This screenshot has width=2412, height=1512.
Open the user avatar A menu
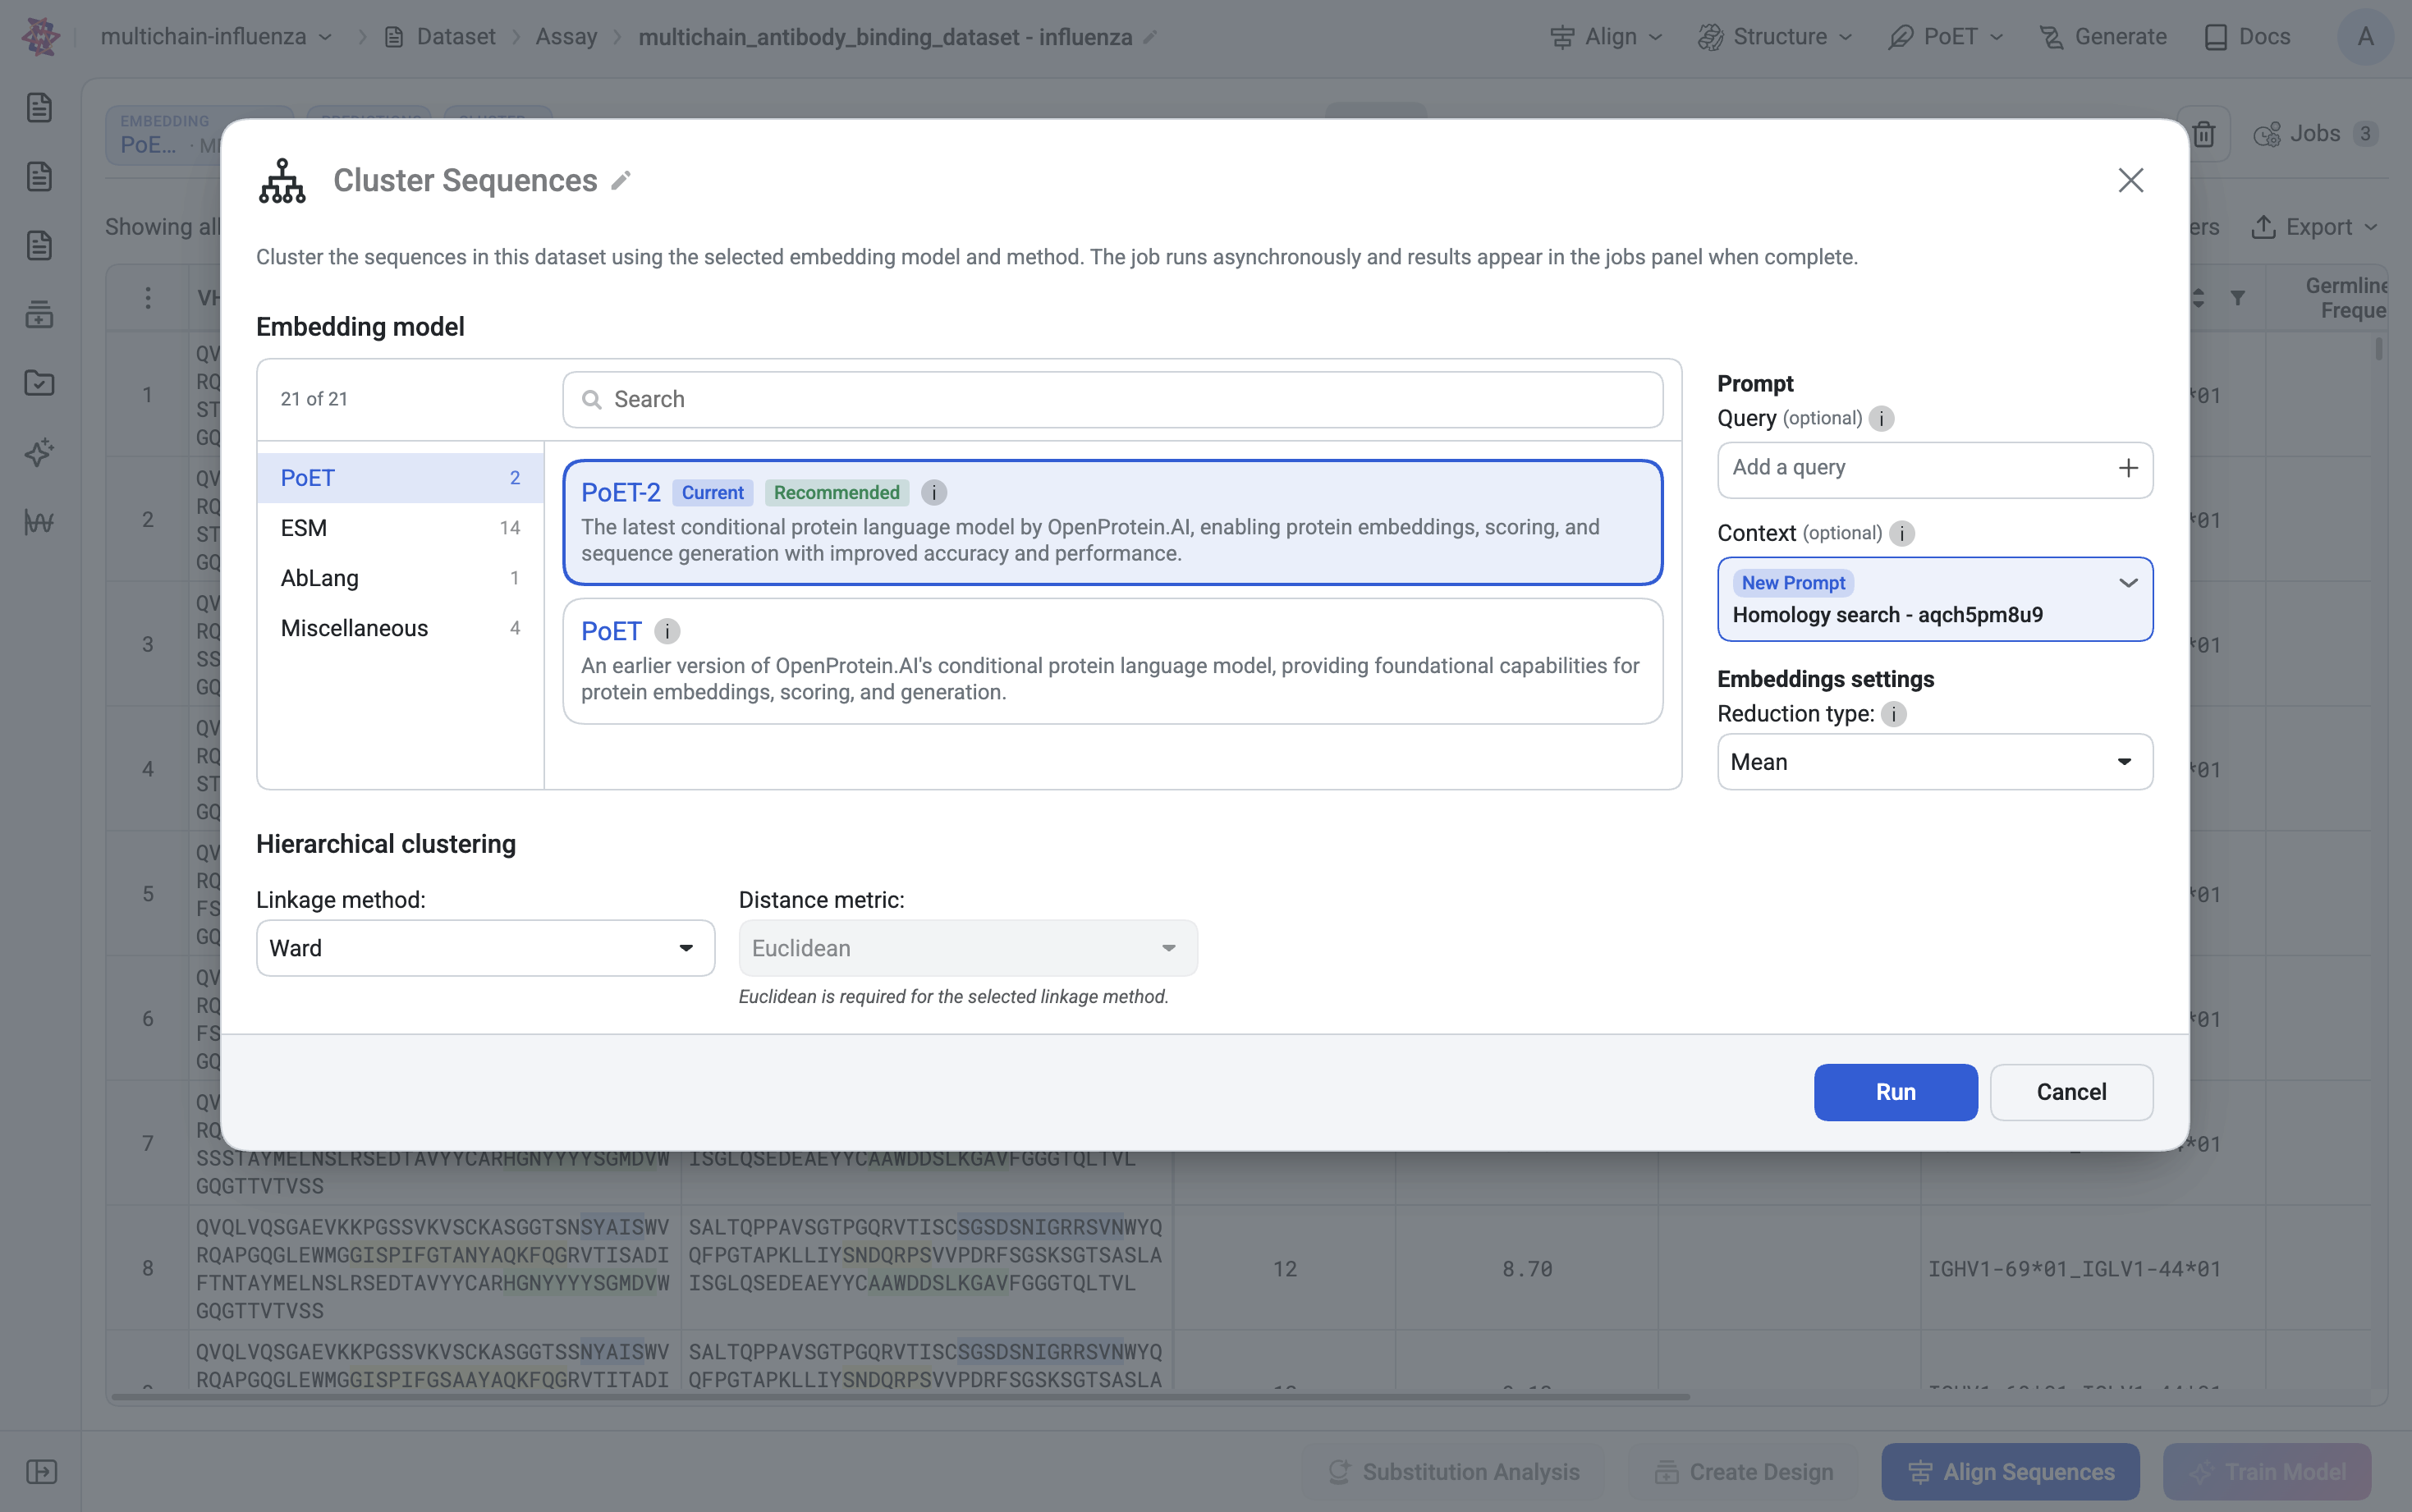[x=2366, y=37]
